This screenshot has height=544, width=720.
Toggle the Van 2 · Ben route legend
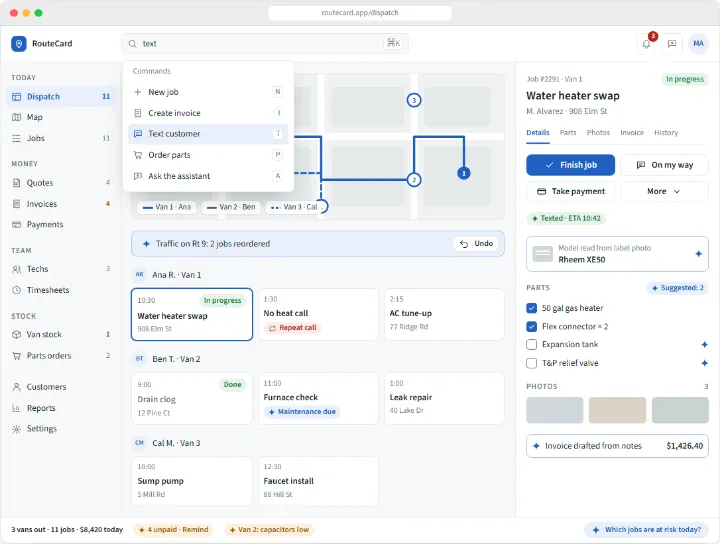tap(231, 207)
